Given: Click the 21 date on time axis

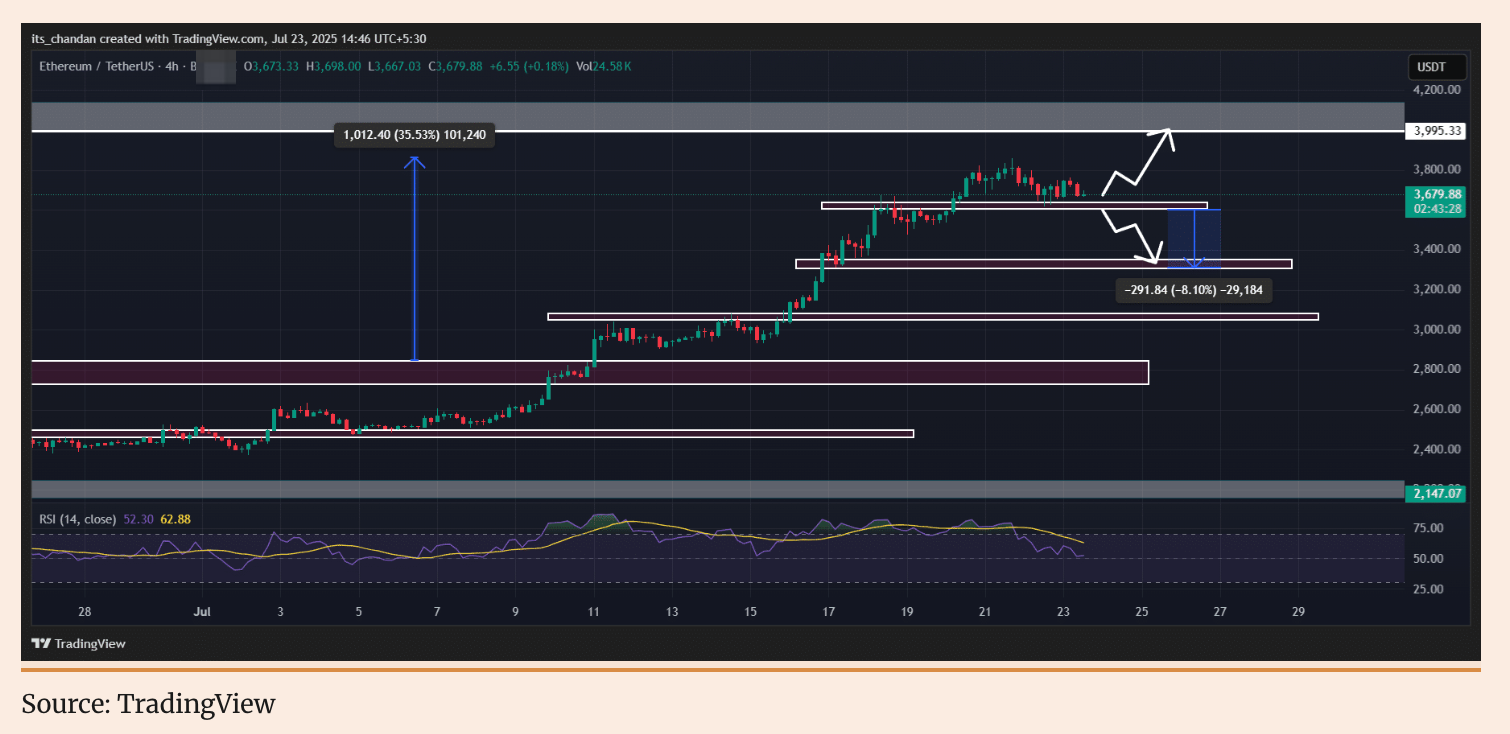Looking at the screenshot, I should [x=985, y=611].
